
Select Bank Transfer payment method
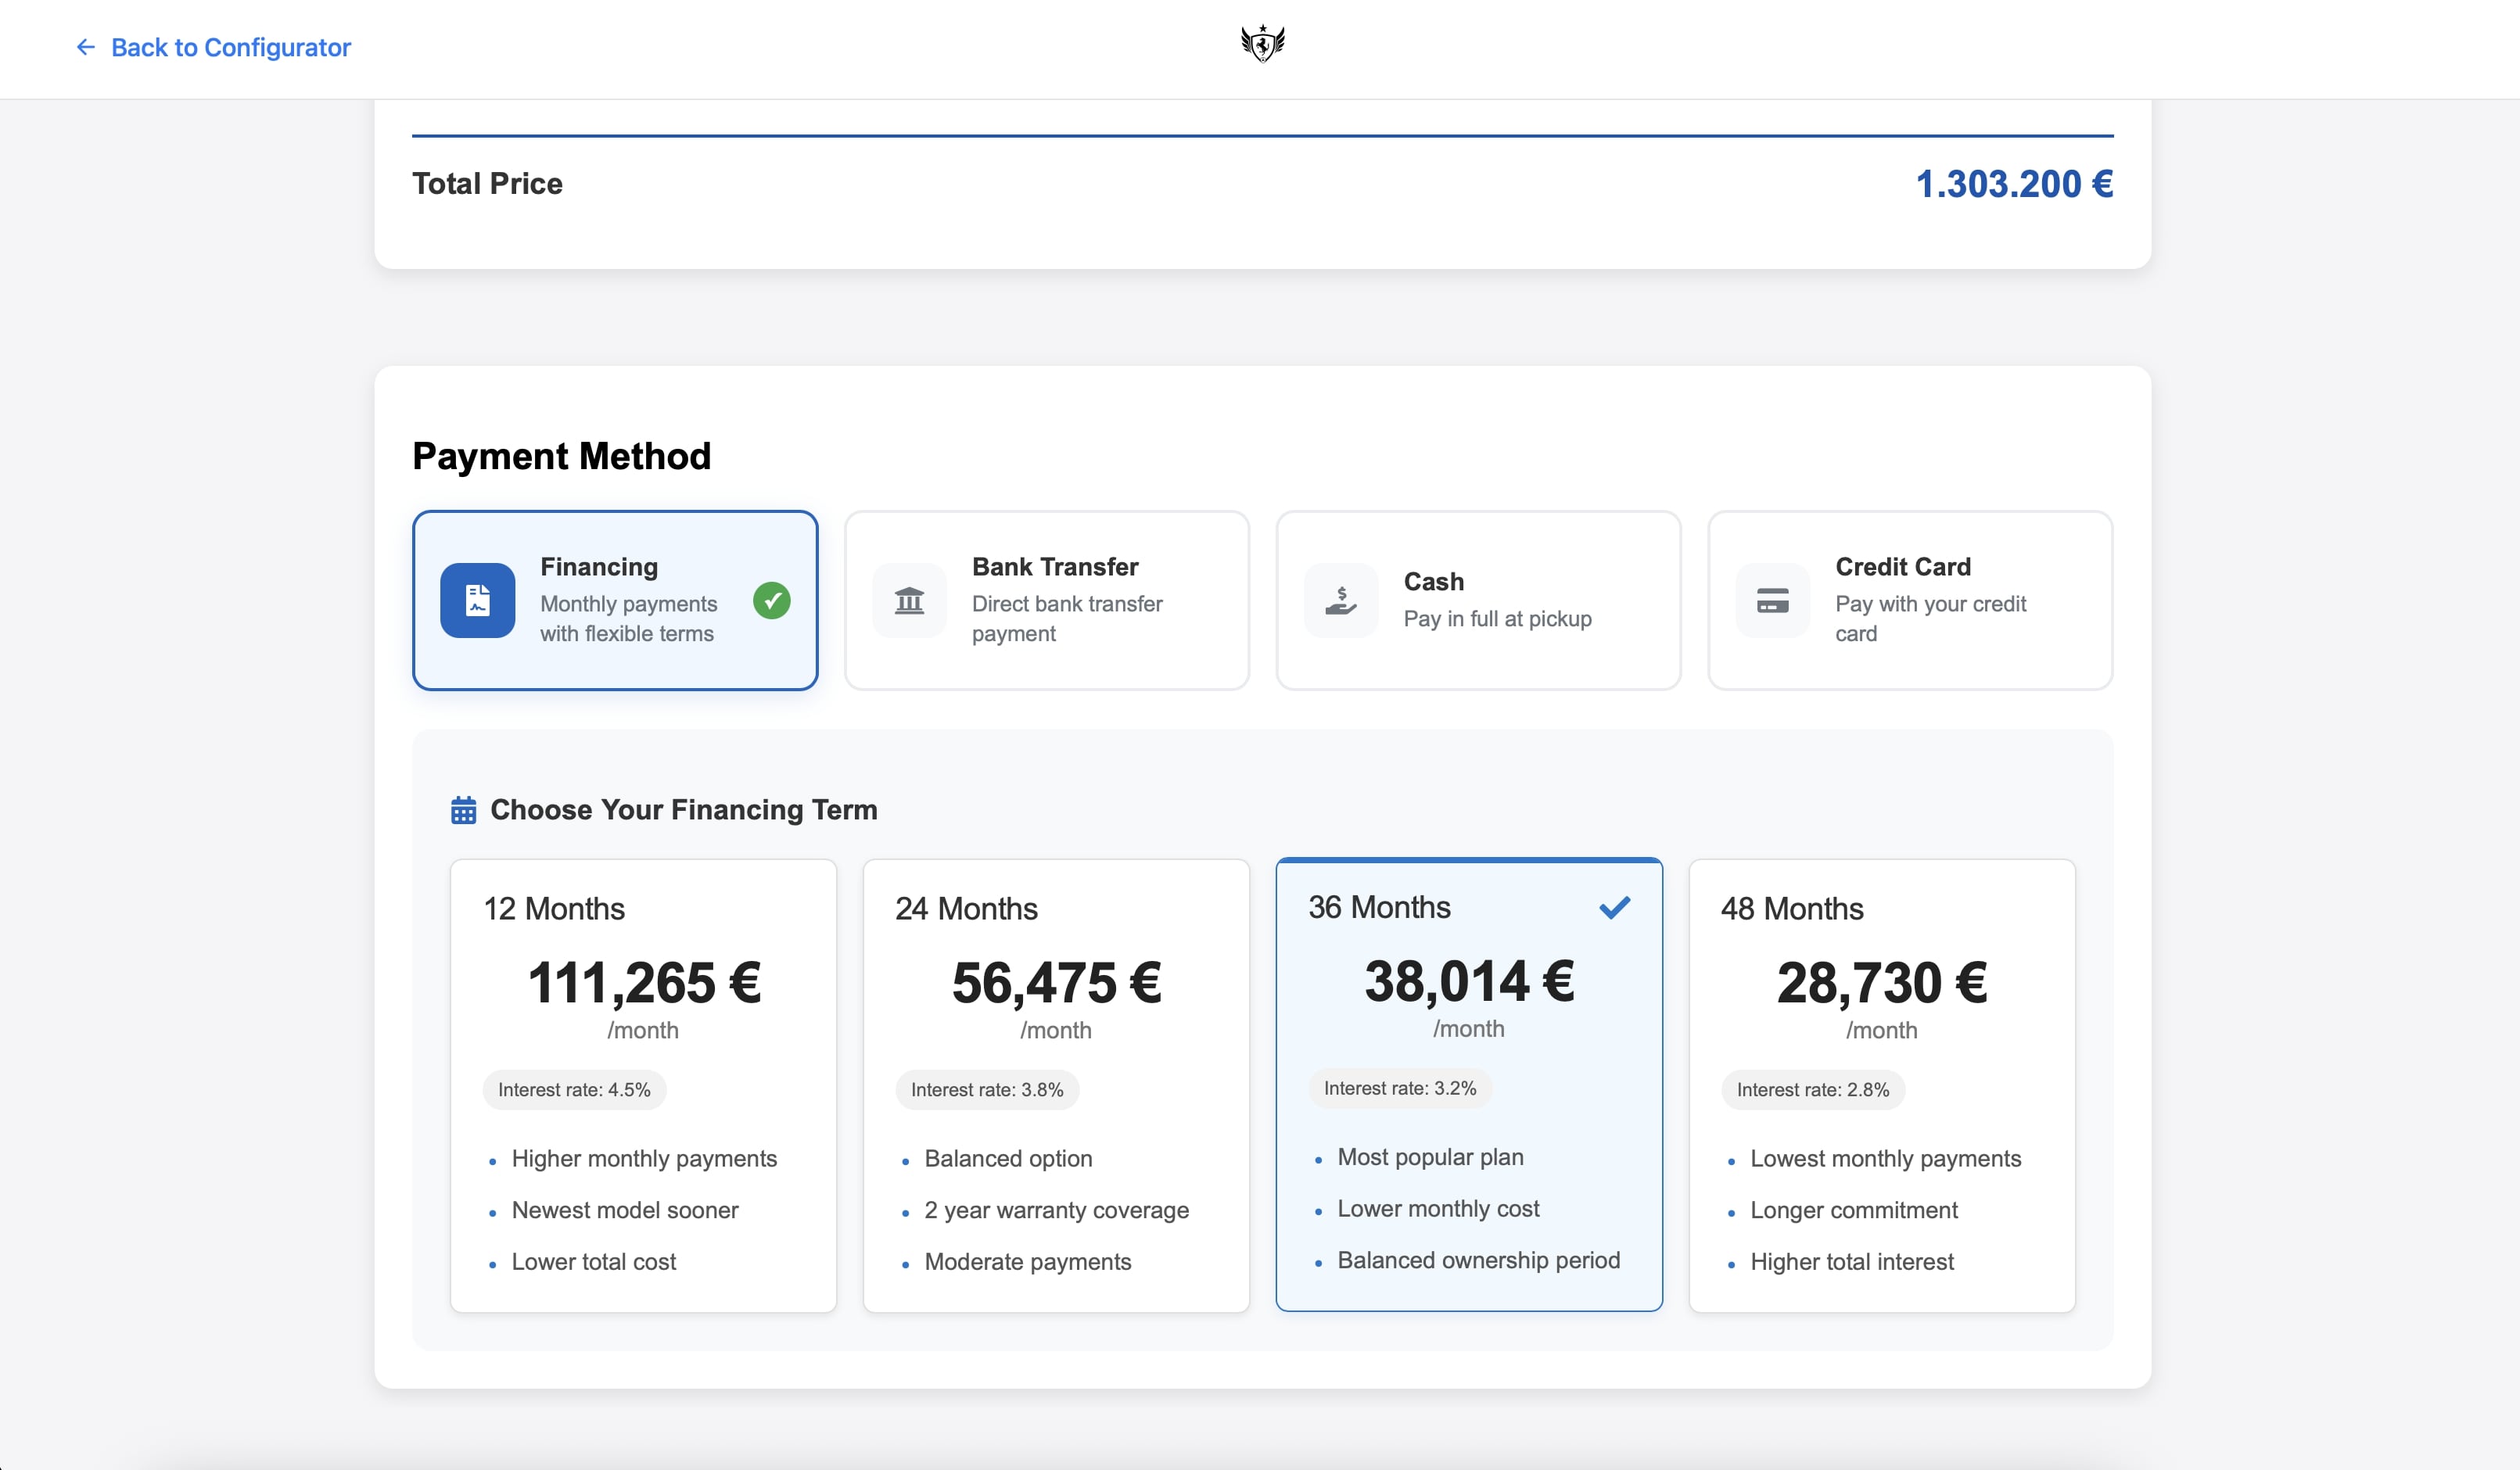1047,600
